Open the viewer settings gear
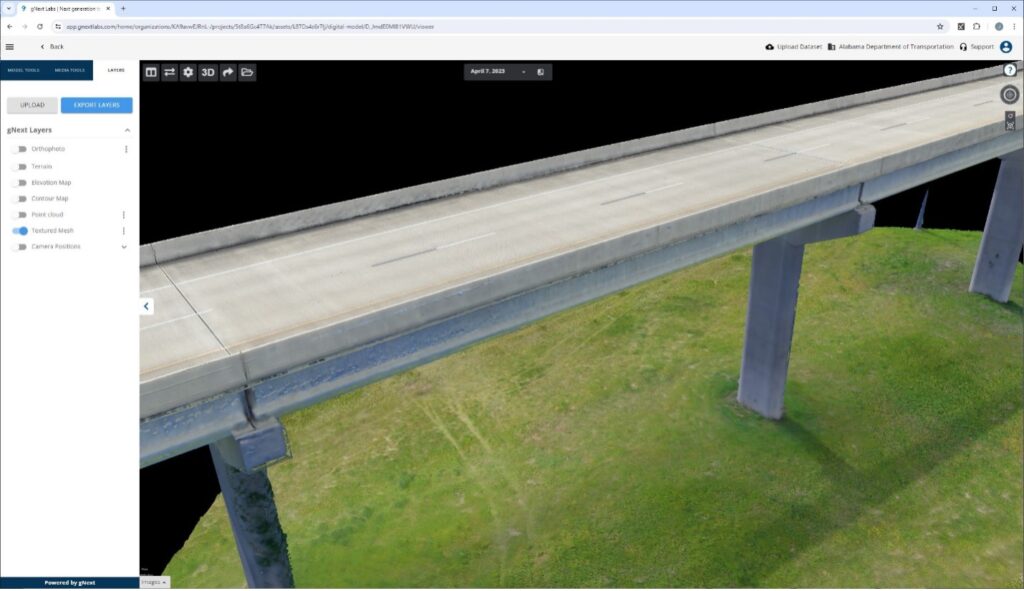This screenshot has width=1024, height=591. click(189, 71)
